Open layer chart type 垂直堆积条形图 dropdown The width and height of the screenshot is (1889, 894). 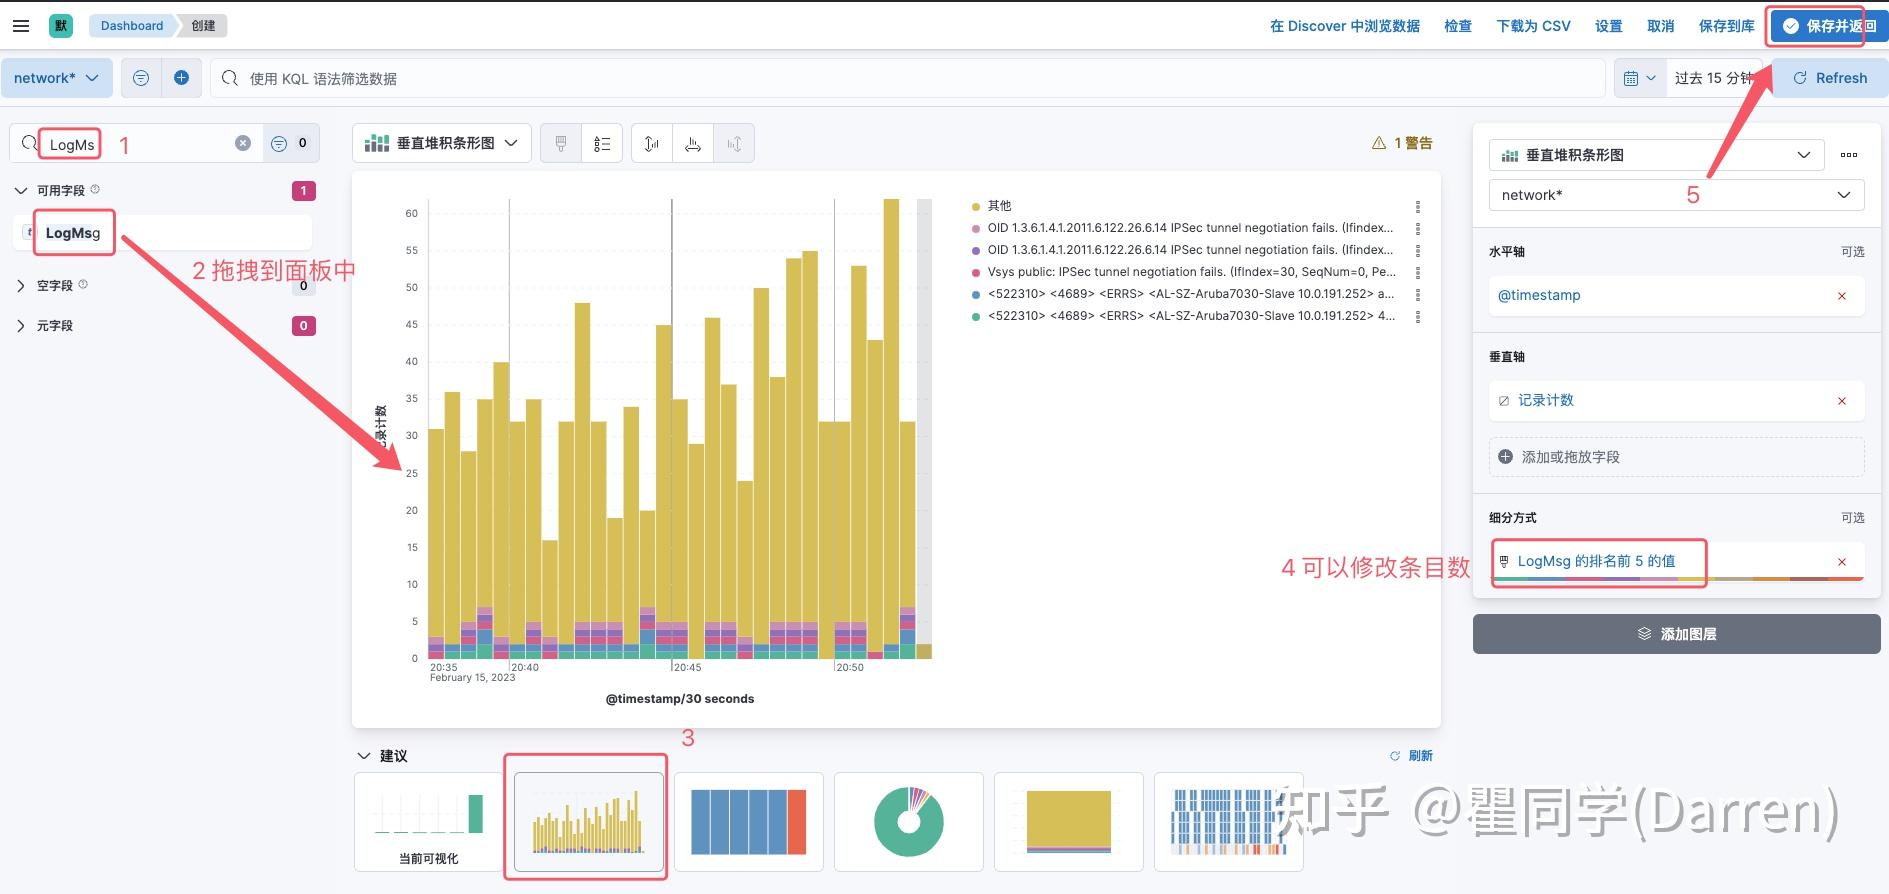[x=1657, y=155]
